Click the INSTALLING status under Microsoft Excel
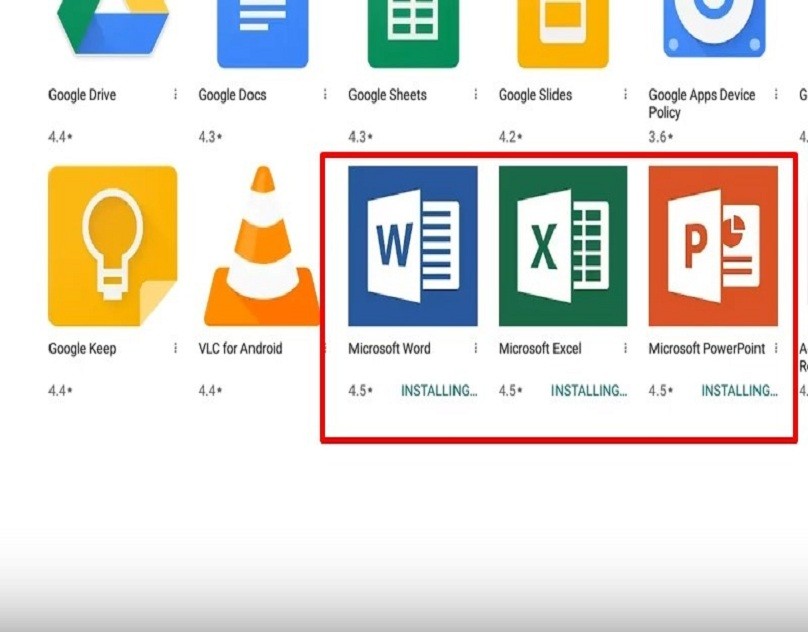The width and height of the screenshot is (808, 632). pyautogui.click(x=589, y=391)
